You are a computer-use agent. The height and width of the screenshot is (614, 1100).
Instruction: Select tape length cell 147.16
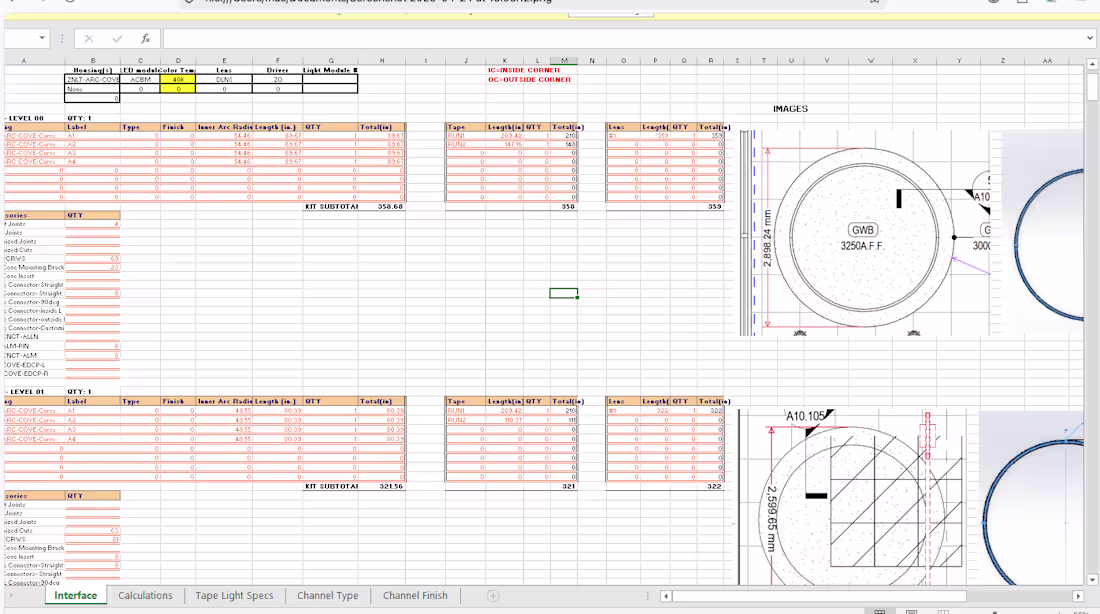(504, 145)
